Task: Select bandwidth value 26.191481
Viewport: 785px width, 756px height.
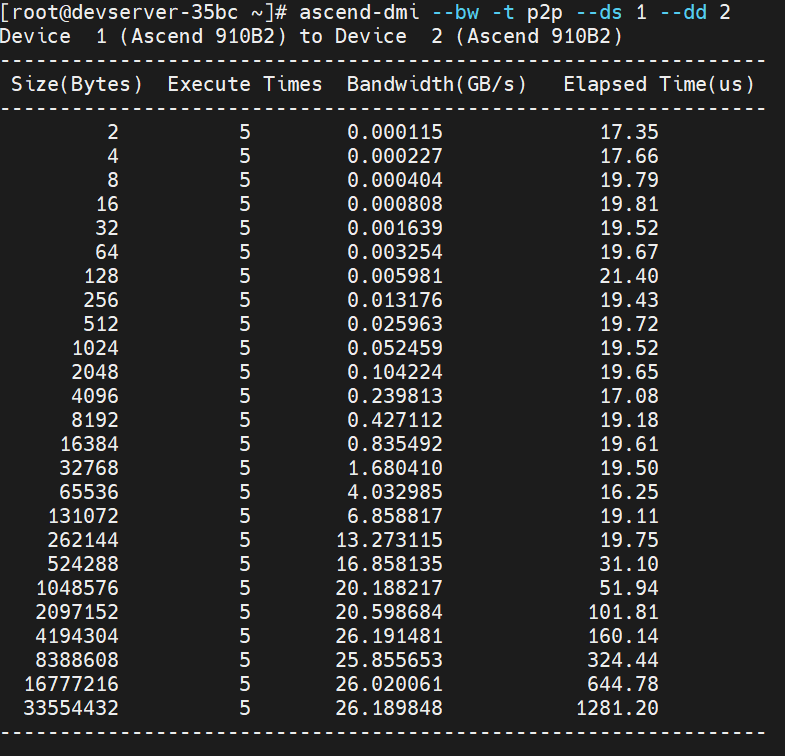Action: click(389, 636)
